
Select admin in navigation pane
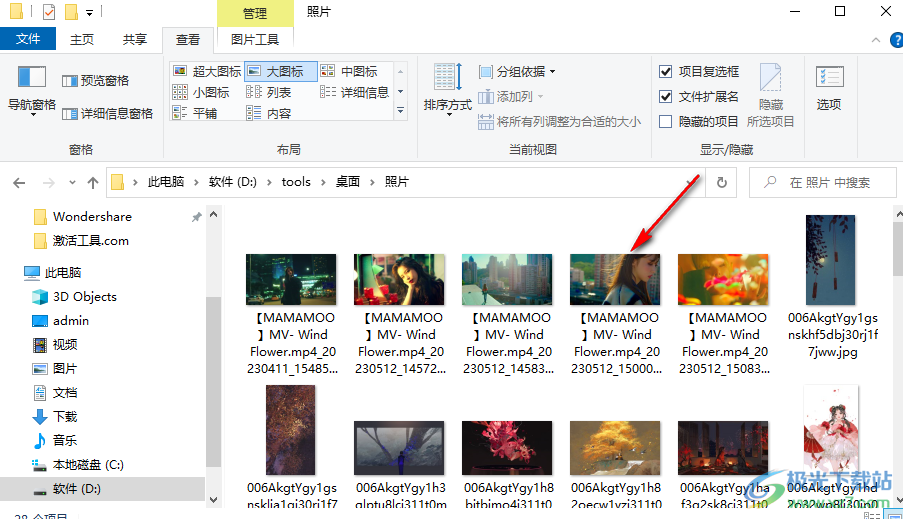coord(60,321)
